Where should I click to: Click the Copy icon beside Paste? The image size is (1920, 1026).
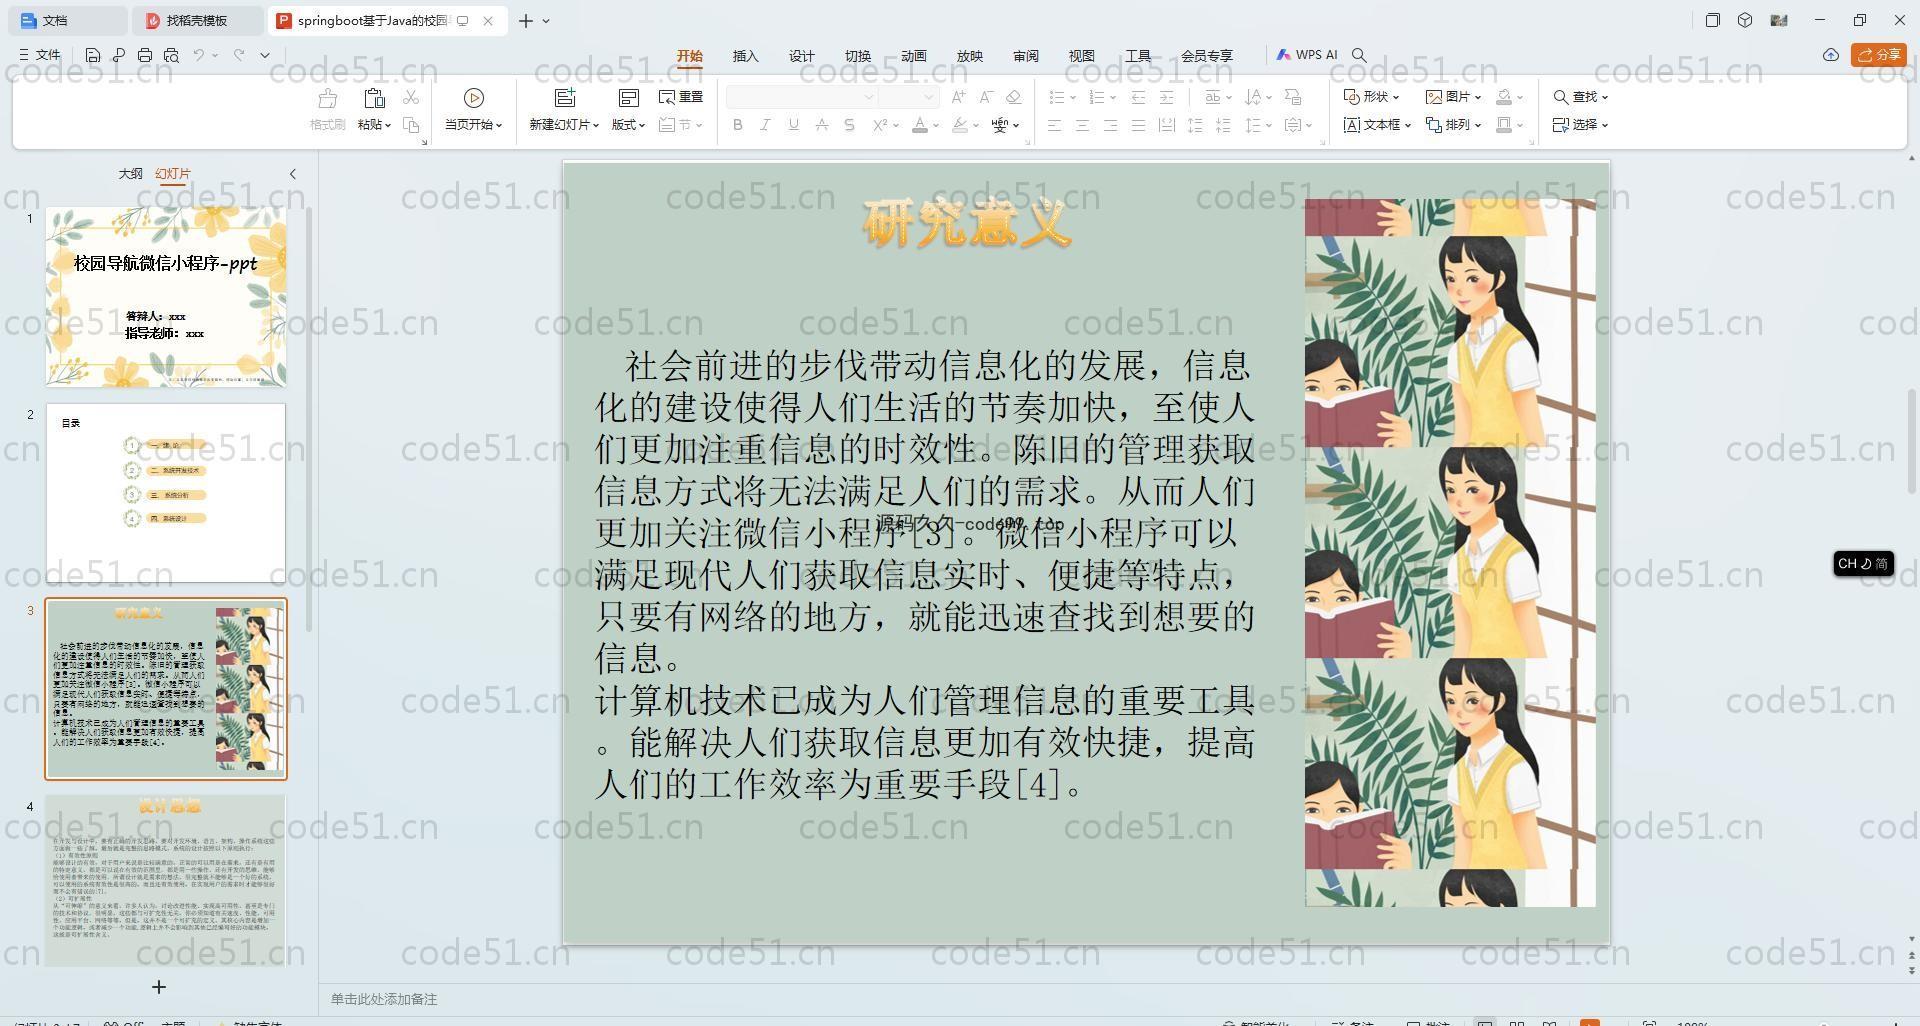pyautogui.click(x=411, y=125)
